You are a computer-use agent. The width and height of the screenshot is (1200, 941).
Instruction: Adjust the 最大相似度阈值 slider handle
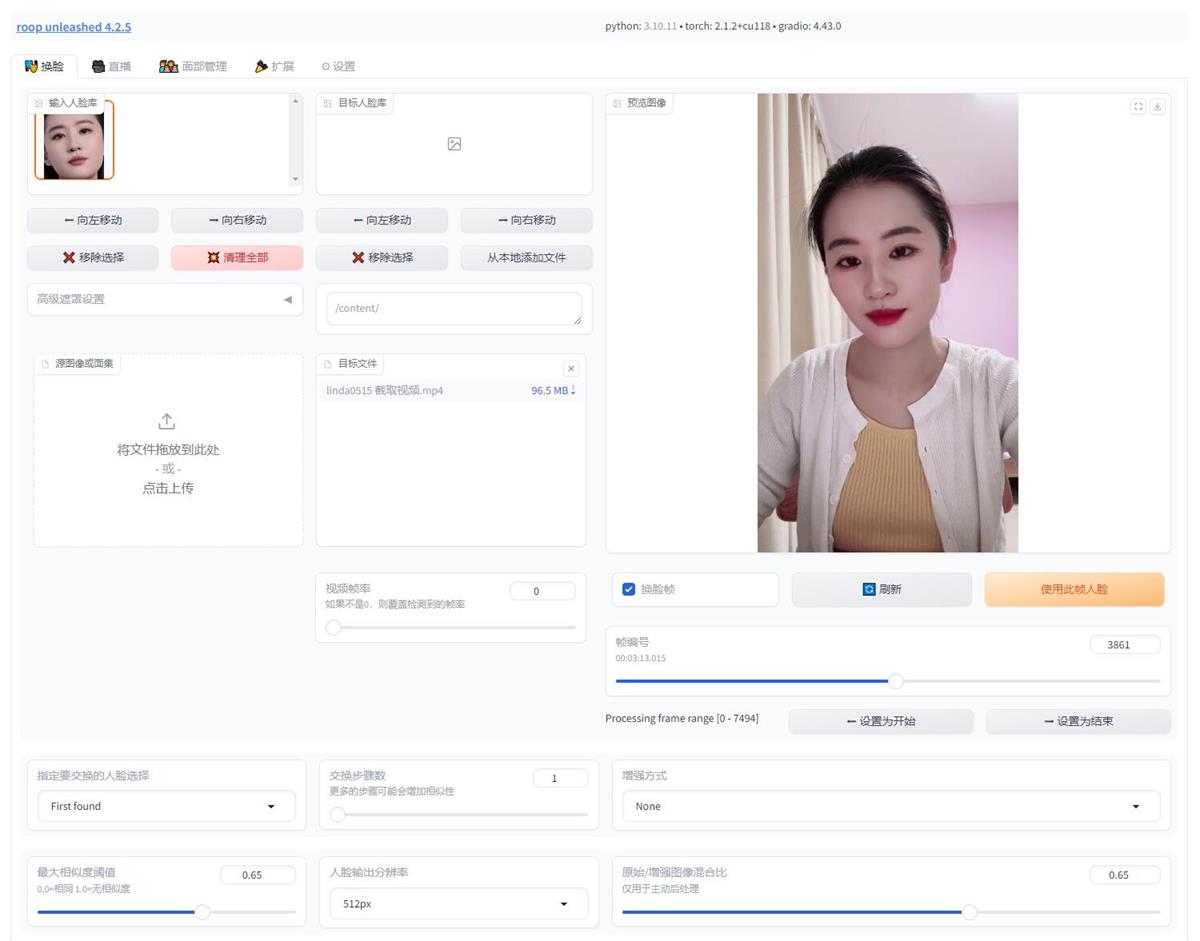(x=202, y=912)
